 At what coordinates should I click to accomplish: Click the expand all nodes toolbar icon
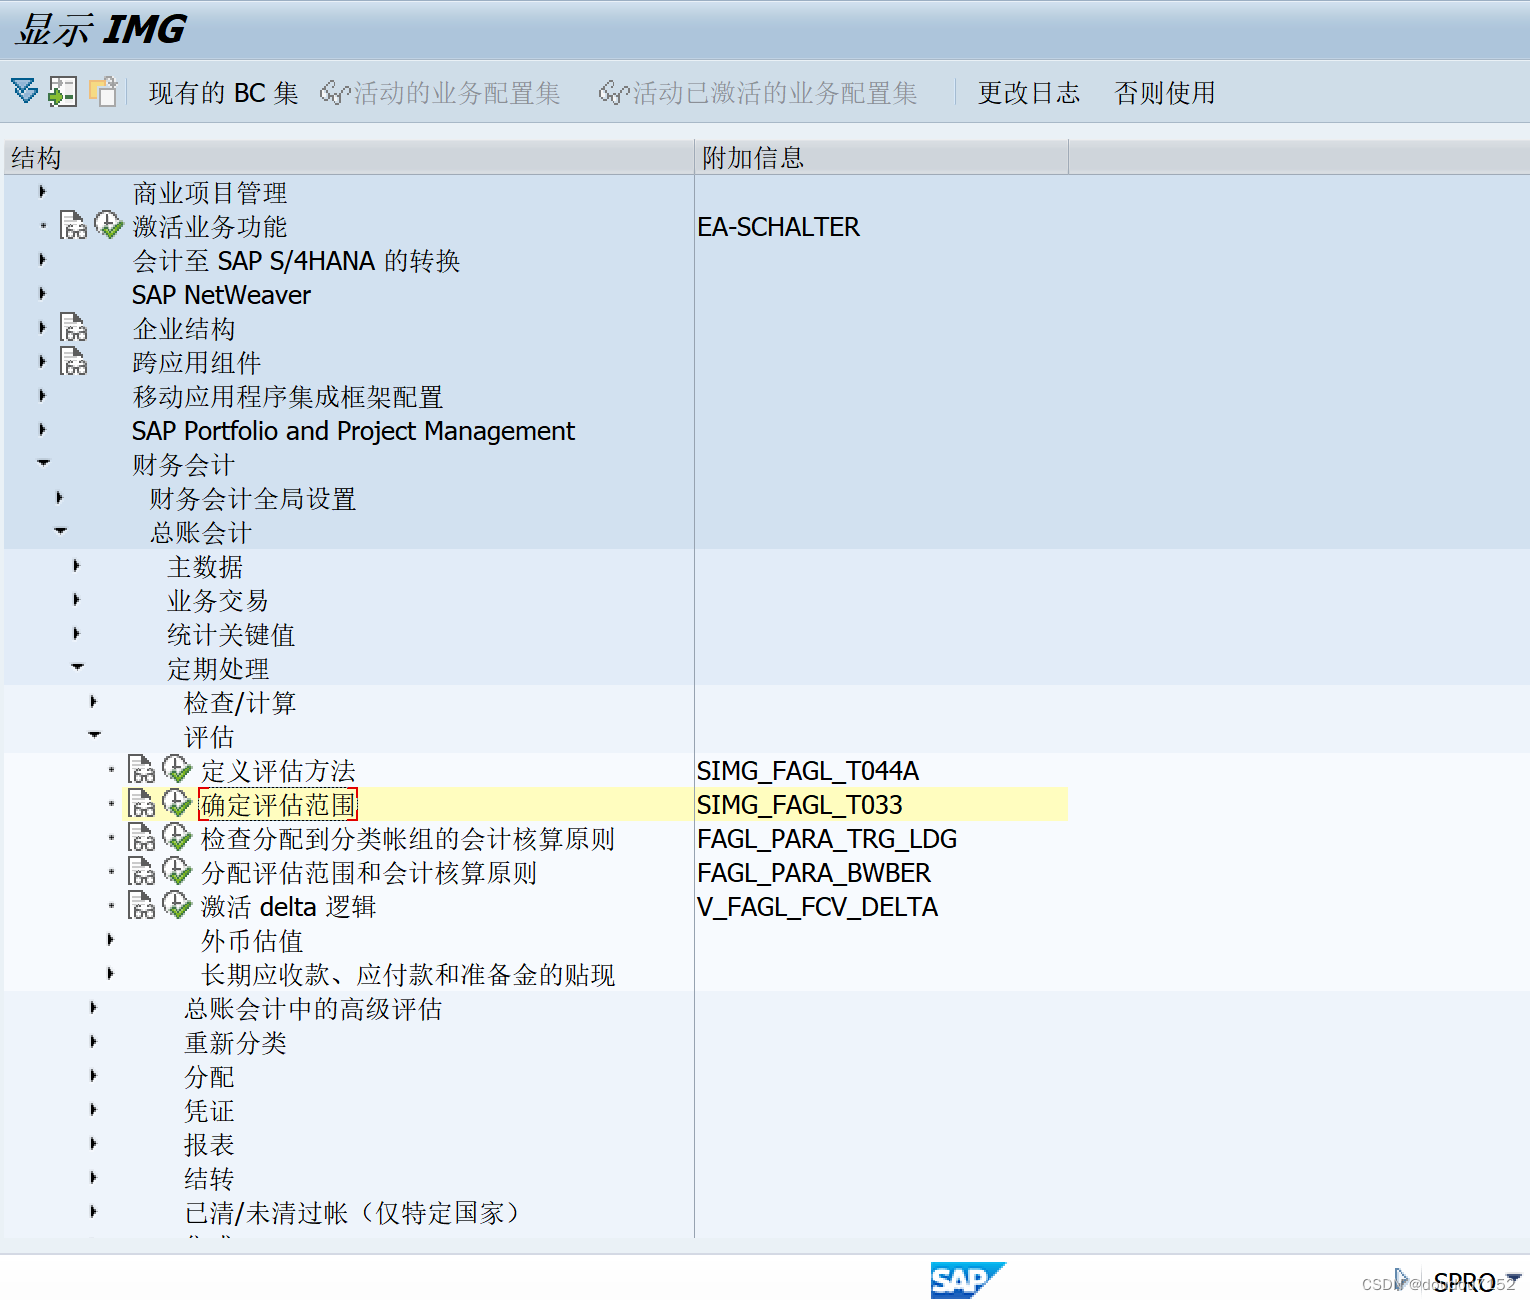(25, 91)
